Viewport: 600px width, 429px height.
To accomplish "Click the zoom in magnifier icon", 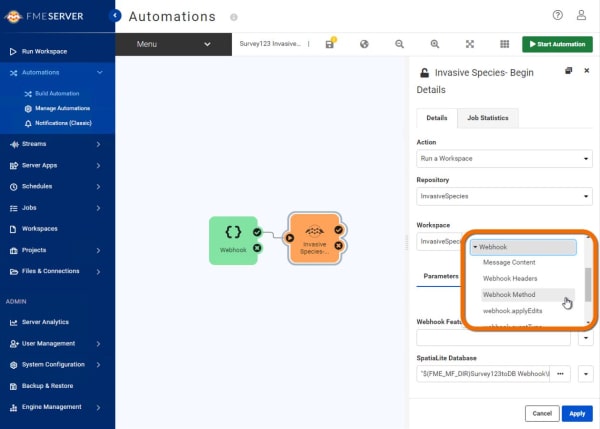I will [x=435, y=44].
